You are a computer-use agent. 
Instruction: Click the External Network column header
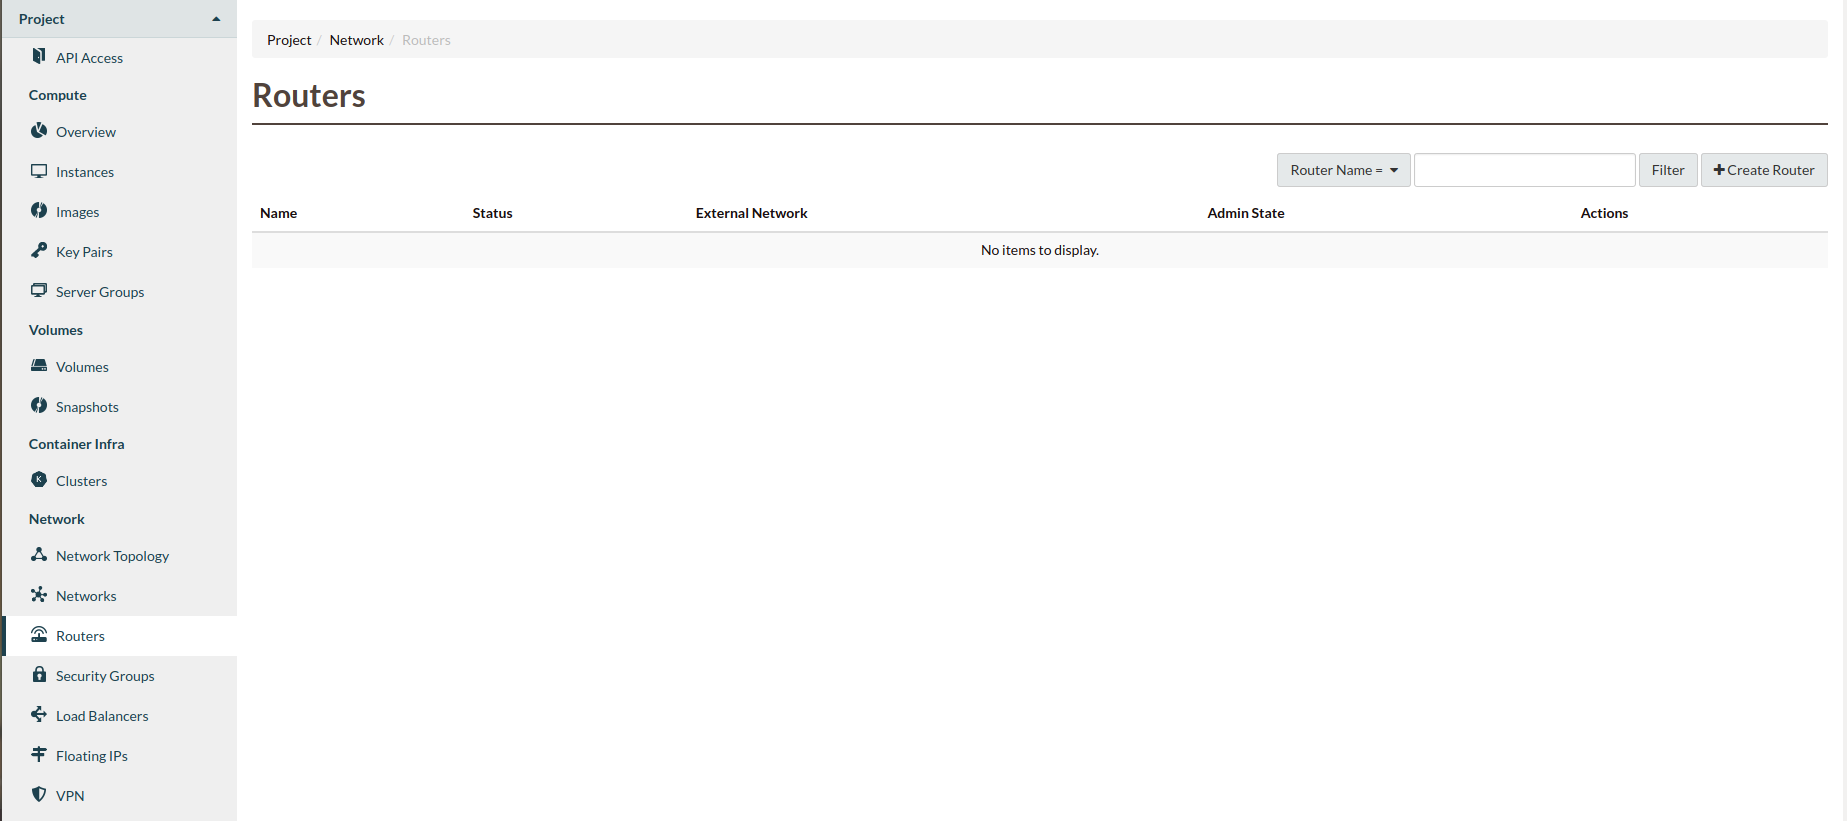tap(751, 213)
